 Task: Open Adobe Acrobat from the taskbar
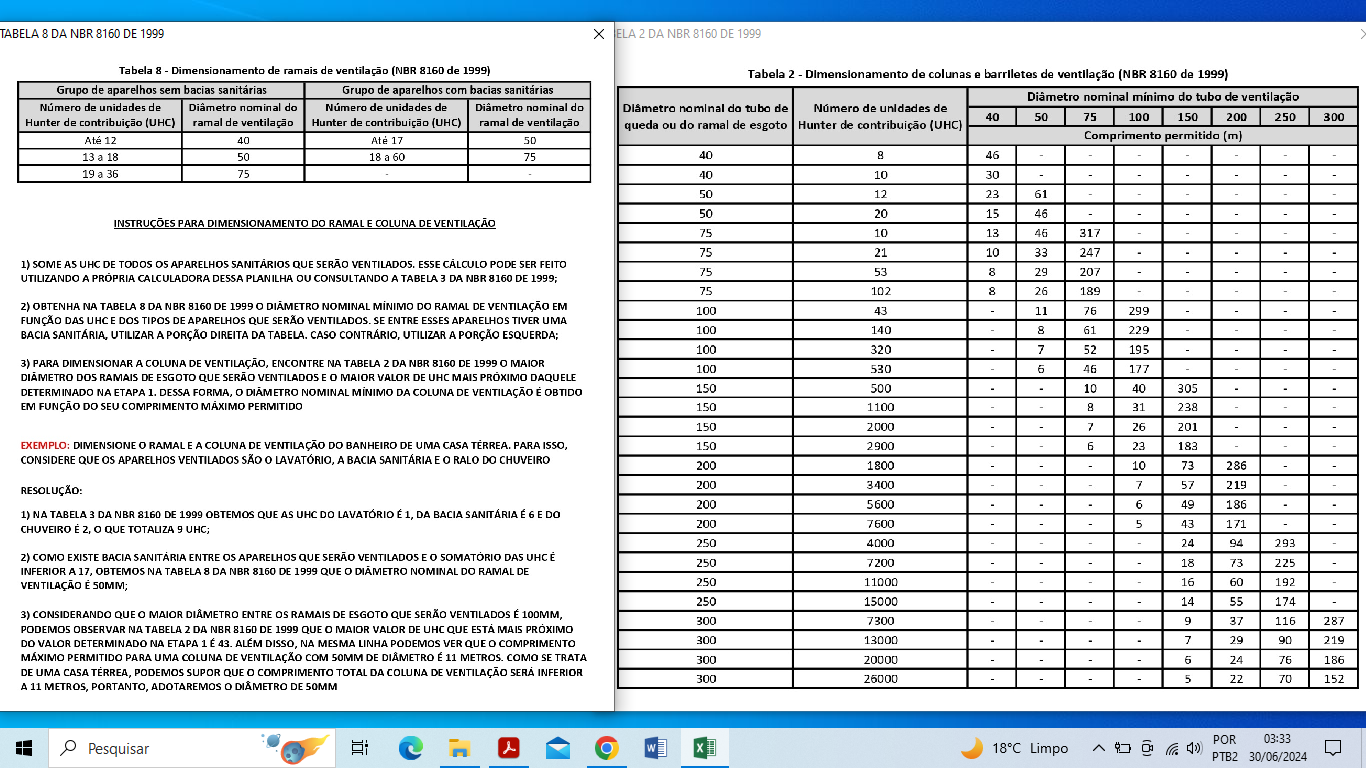click(x=508, y=747)
